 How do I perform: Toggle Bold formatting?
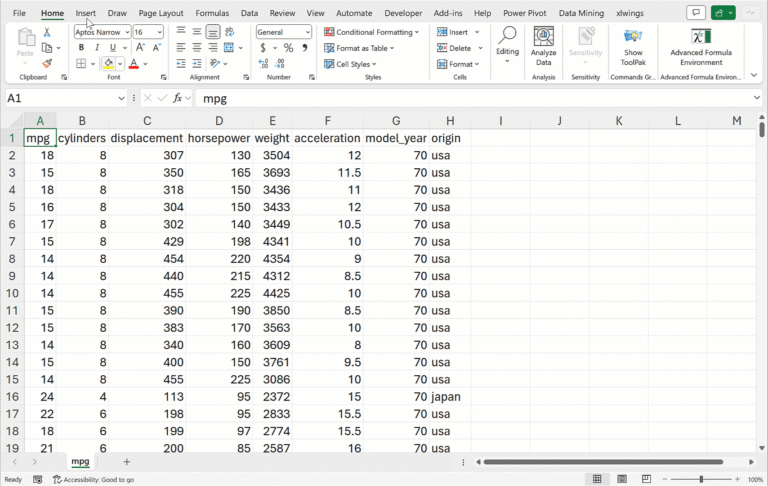coord(81,47)
